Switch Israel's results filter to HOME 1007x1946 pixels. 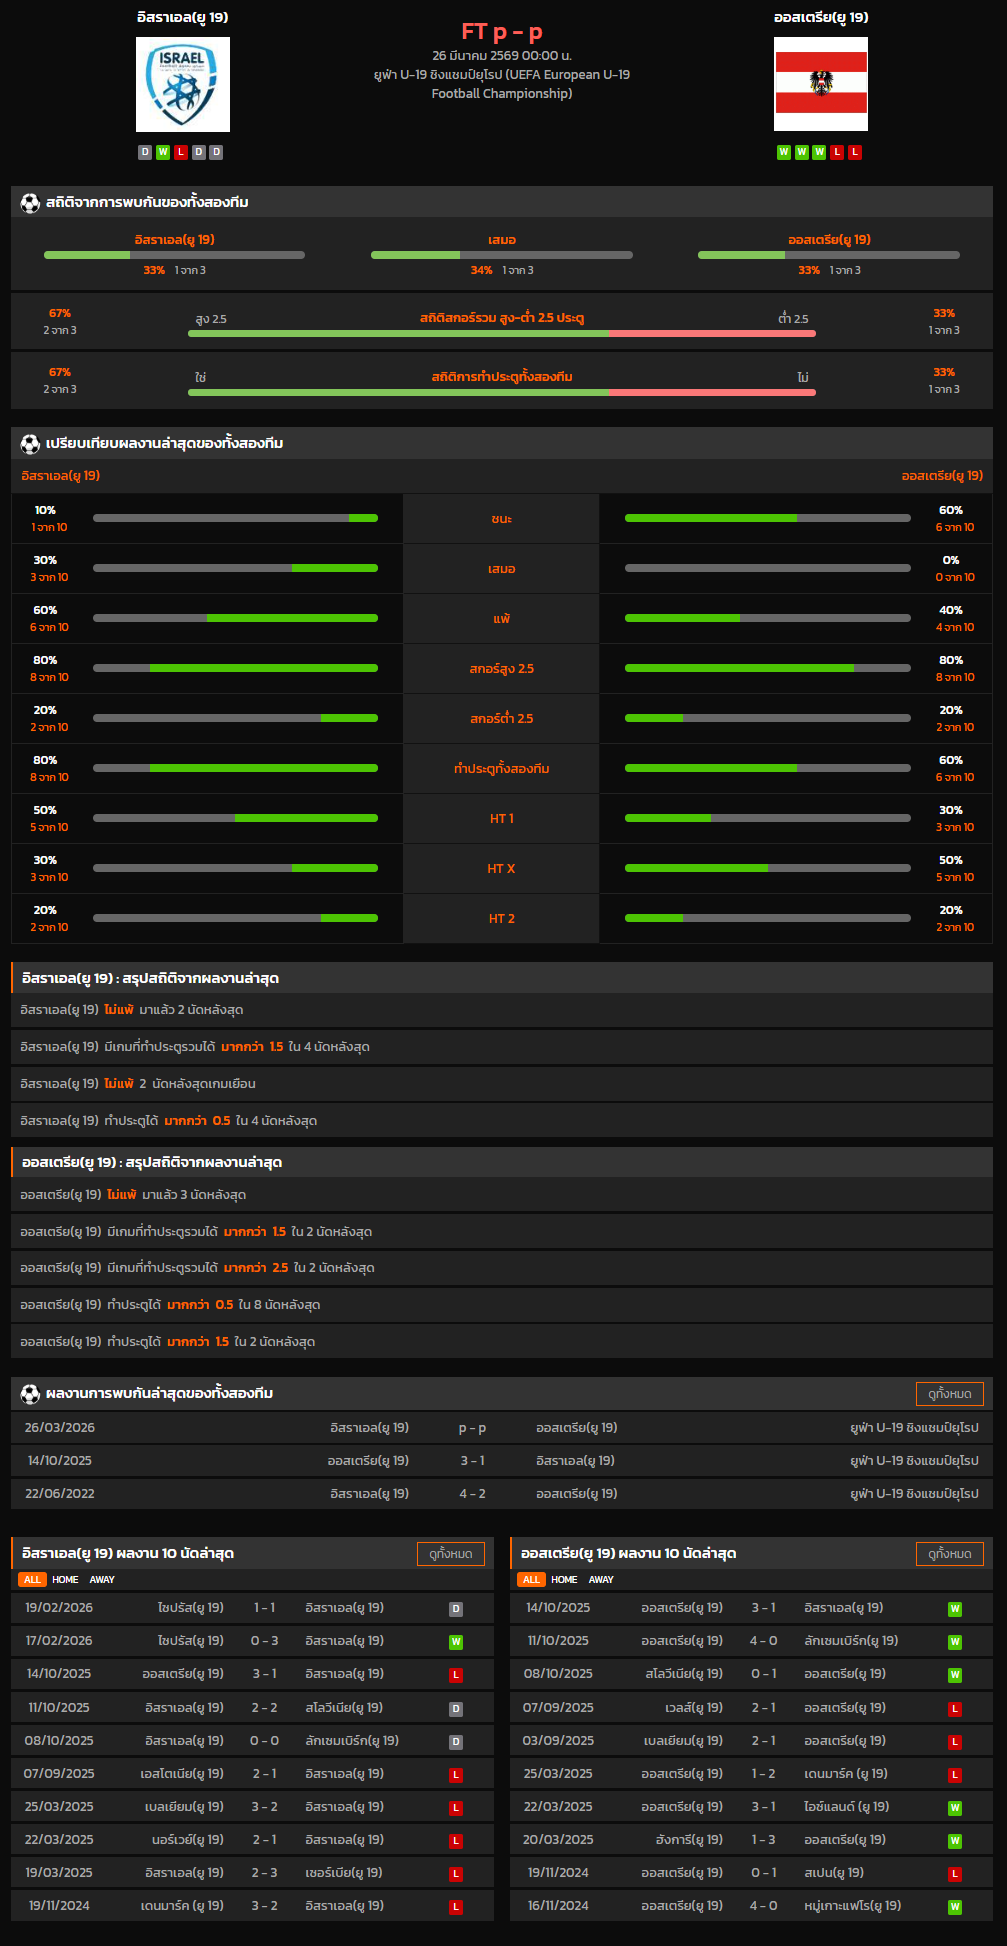coord(65,1580)
